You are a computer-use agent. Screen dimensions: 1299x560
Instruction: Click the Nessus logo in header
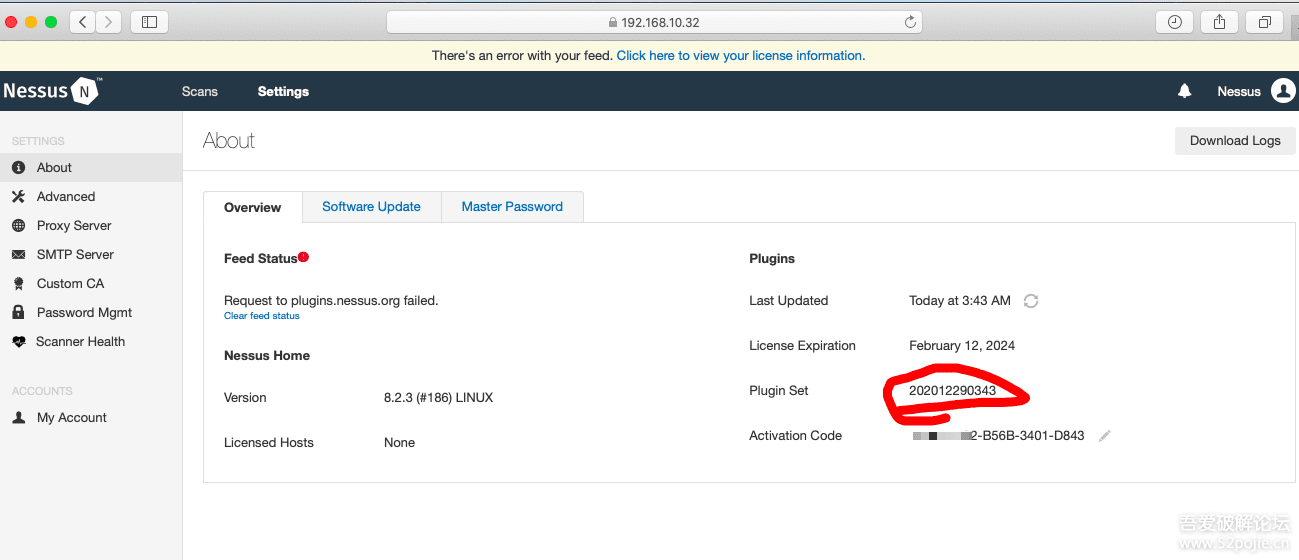click(51, 91)
